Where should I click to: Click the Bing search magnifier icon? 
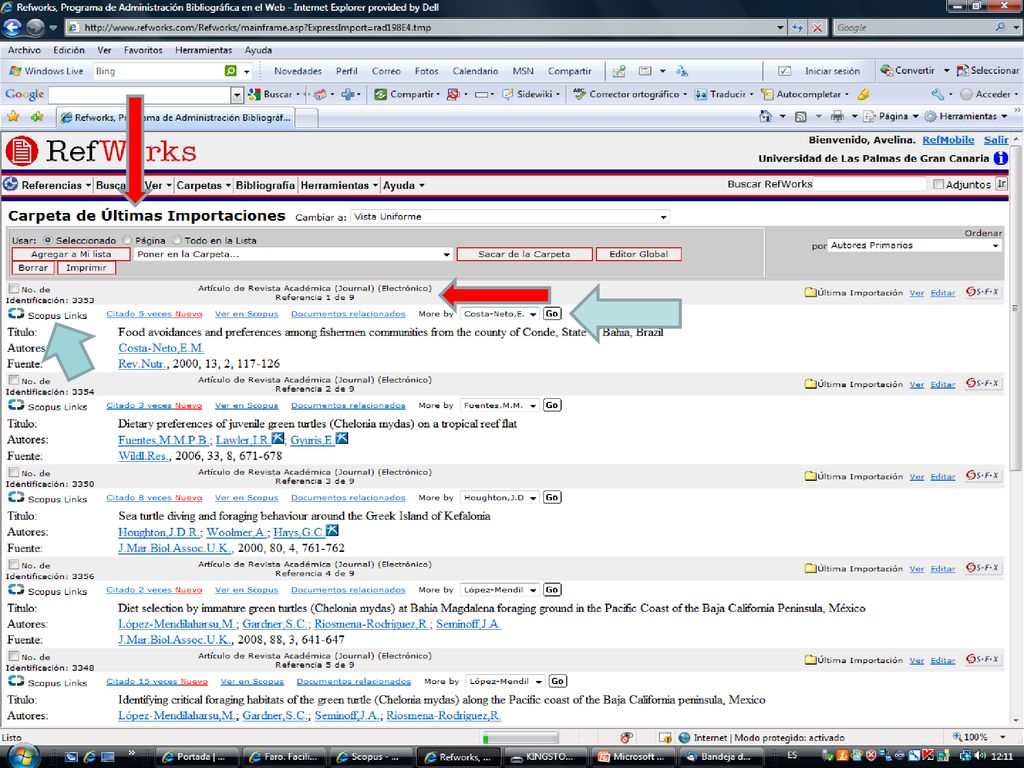[x=231, y=71]
